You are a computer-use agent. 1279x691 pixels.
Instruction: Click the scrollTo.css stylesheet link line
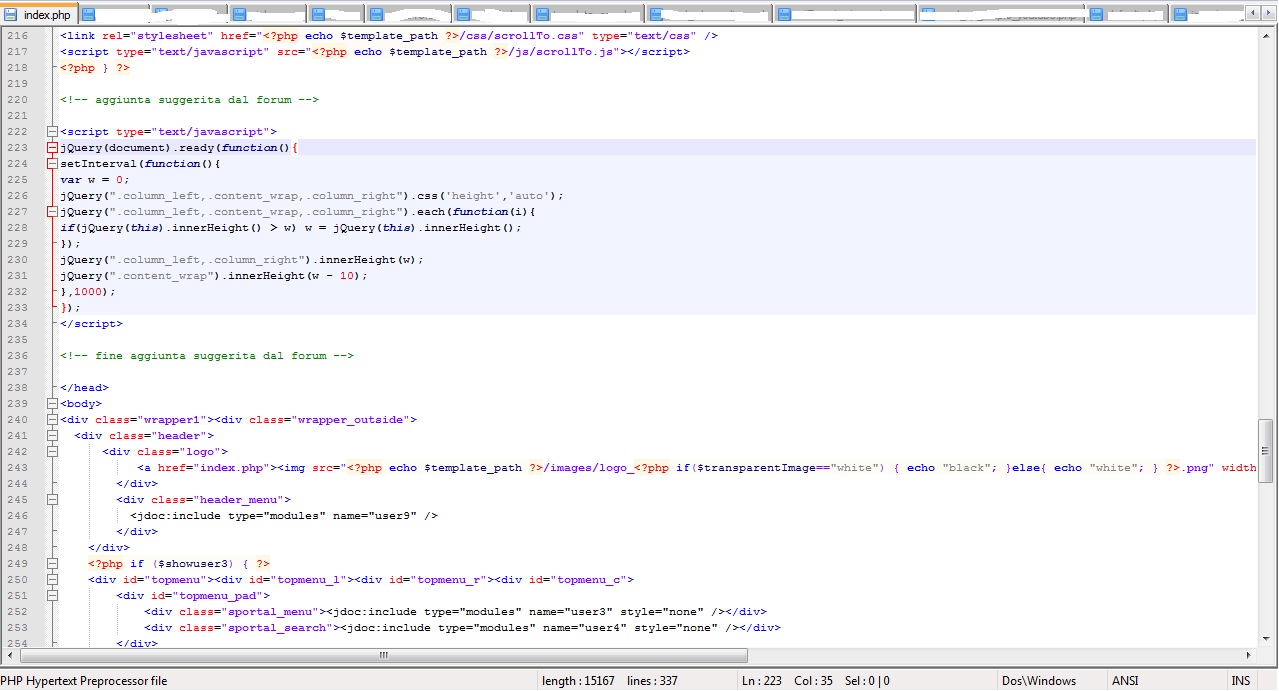(x=389, y=35)
